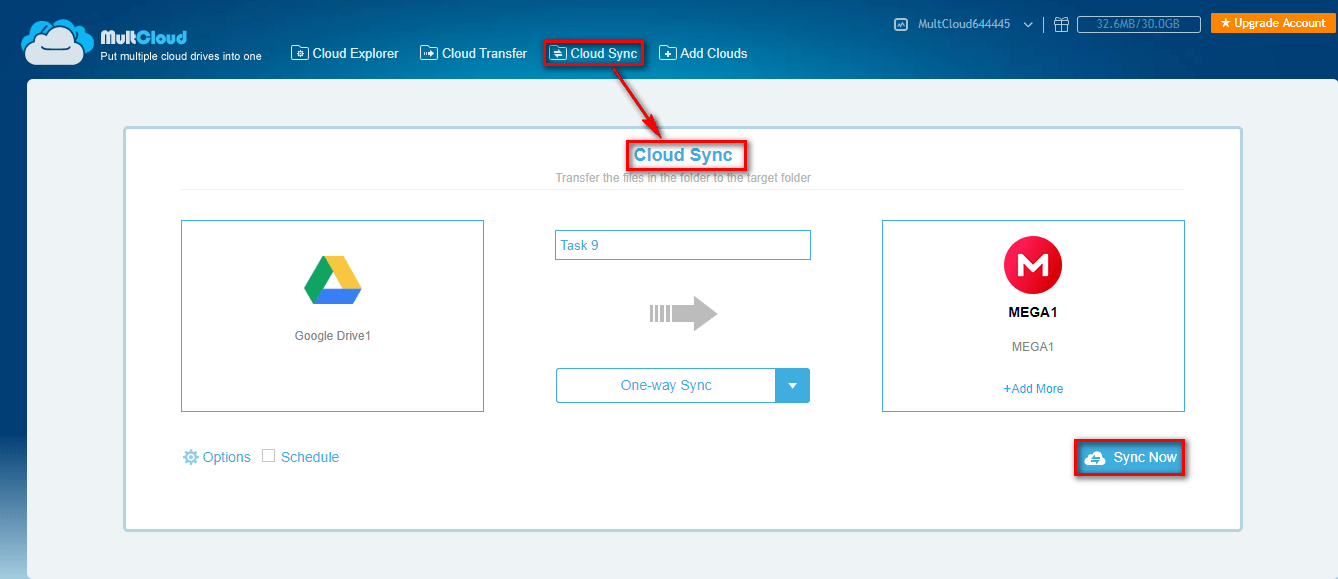
Task: Switch to the Cloud Sync page
Action: pos(593,53)
